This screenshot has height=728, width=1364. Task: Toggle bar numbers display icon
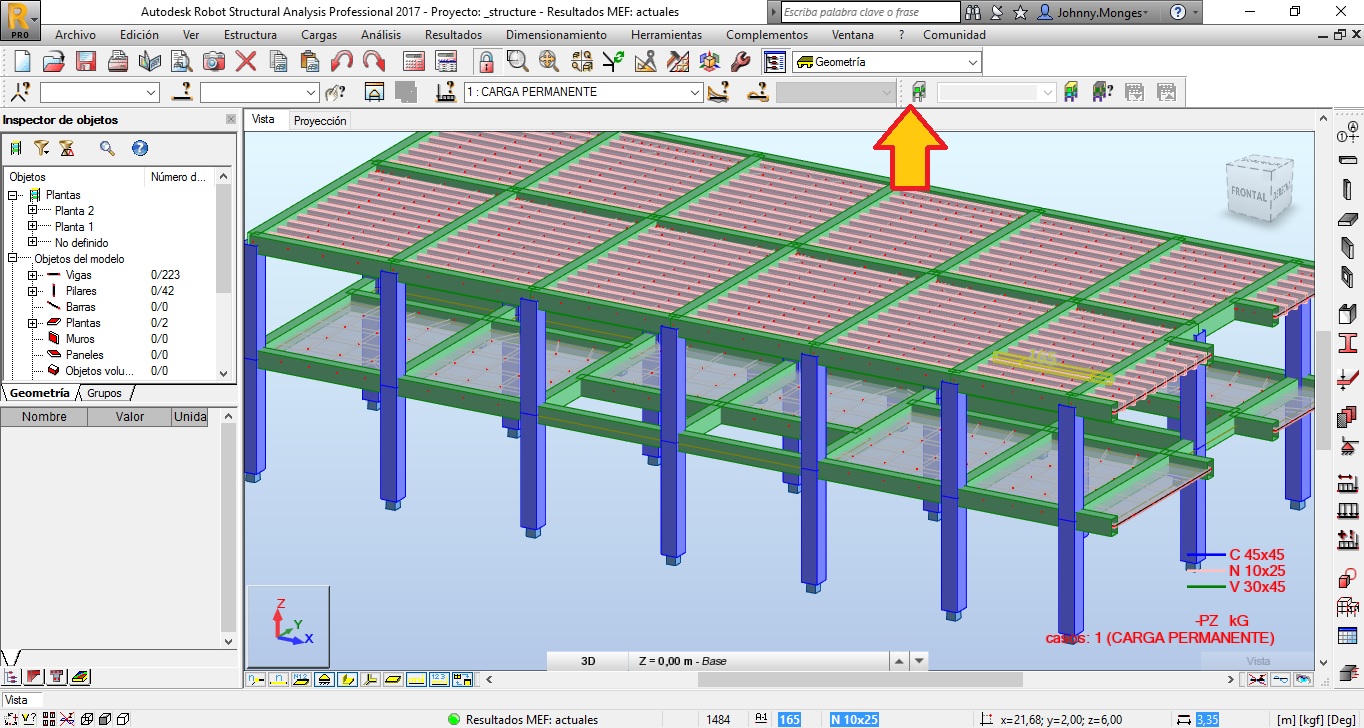(x=277, y=679)
